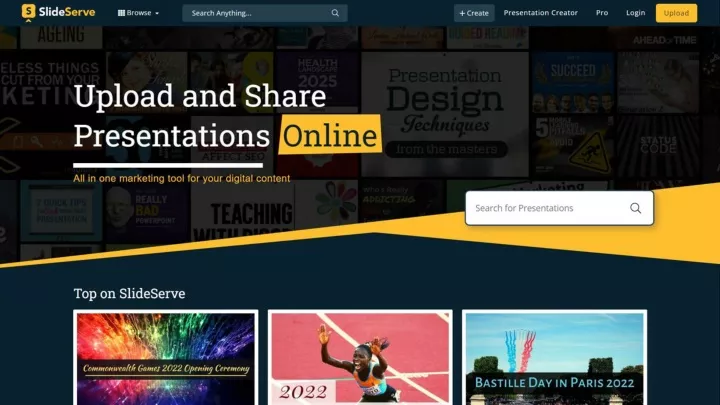This screenshot has height=405, width=720.
Task: Click the SlideServe logo
Action: coord(58,12)
